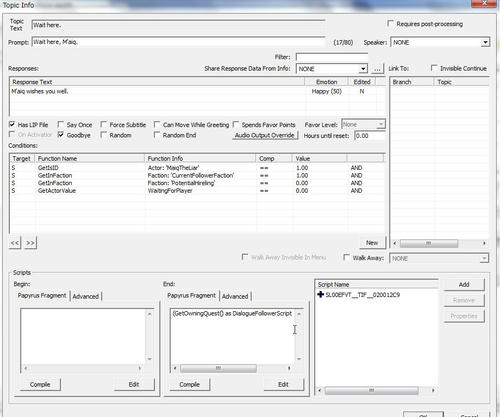This screenshot has height=417, width=500.
Task: Click right arrow of Link To scrollbar
Action: [484, 243]
